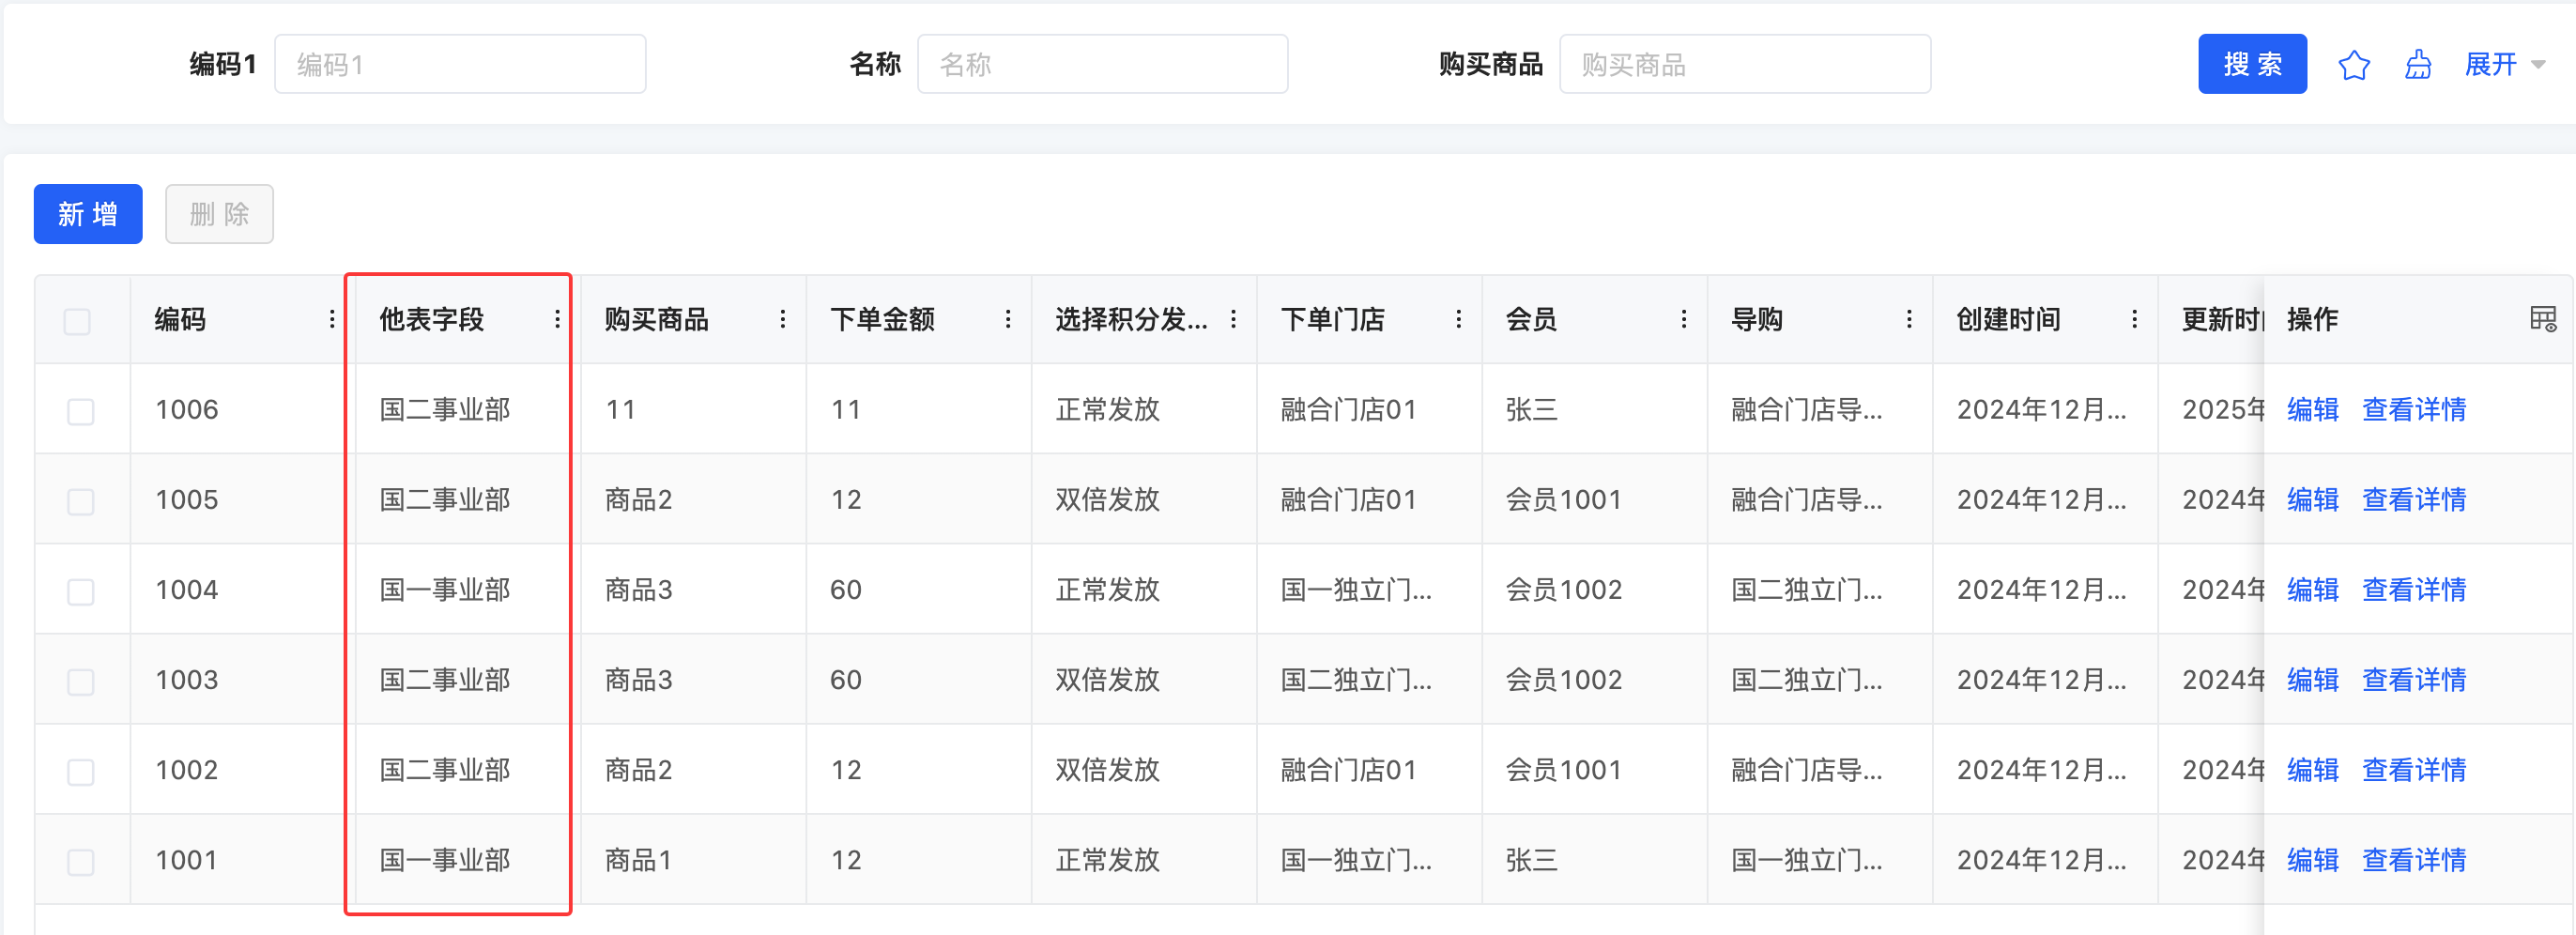Screen dimensions: 2576x935
Task: Check the box for row 1003
Action: [80, 681]
